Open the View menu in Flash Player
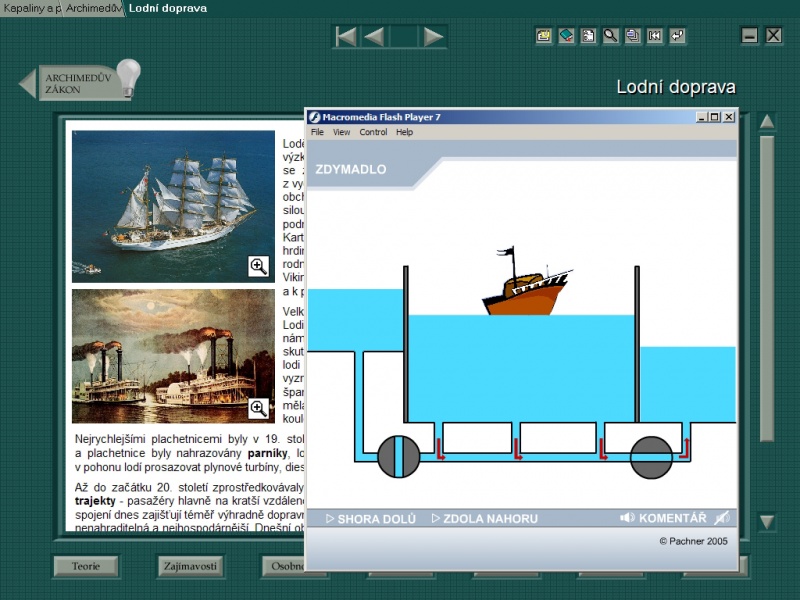The image size is (800, 600). pos(342,132)
